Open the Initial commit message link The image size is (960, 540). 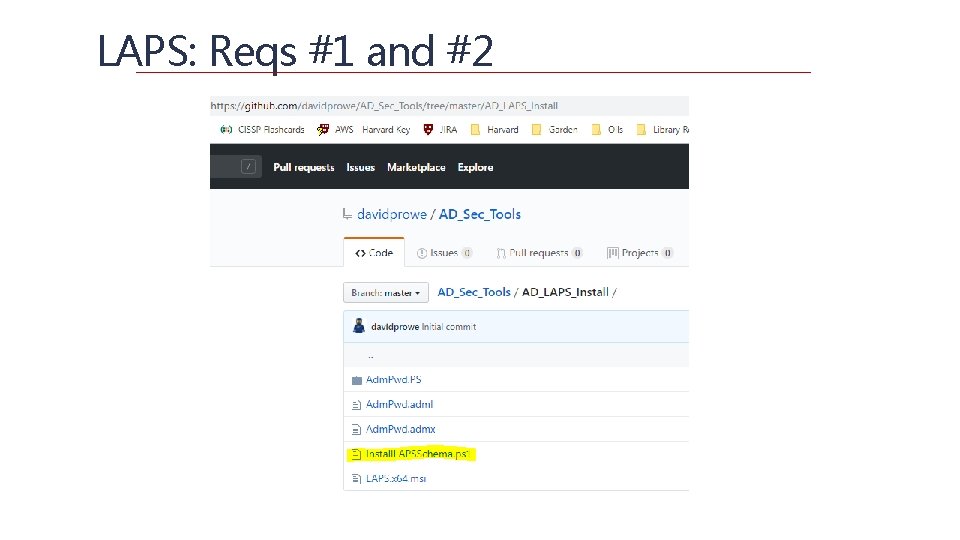449,327
